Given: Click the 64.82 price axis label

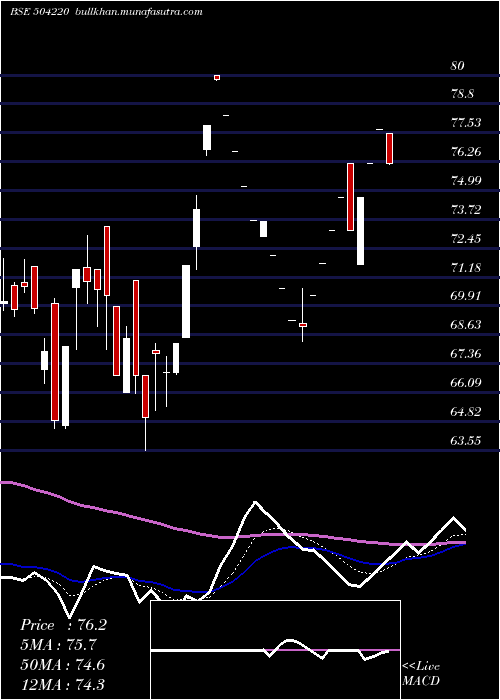Looking at the screenshot, I should 466,412.
